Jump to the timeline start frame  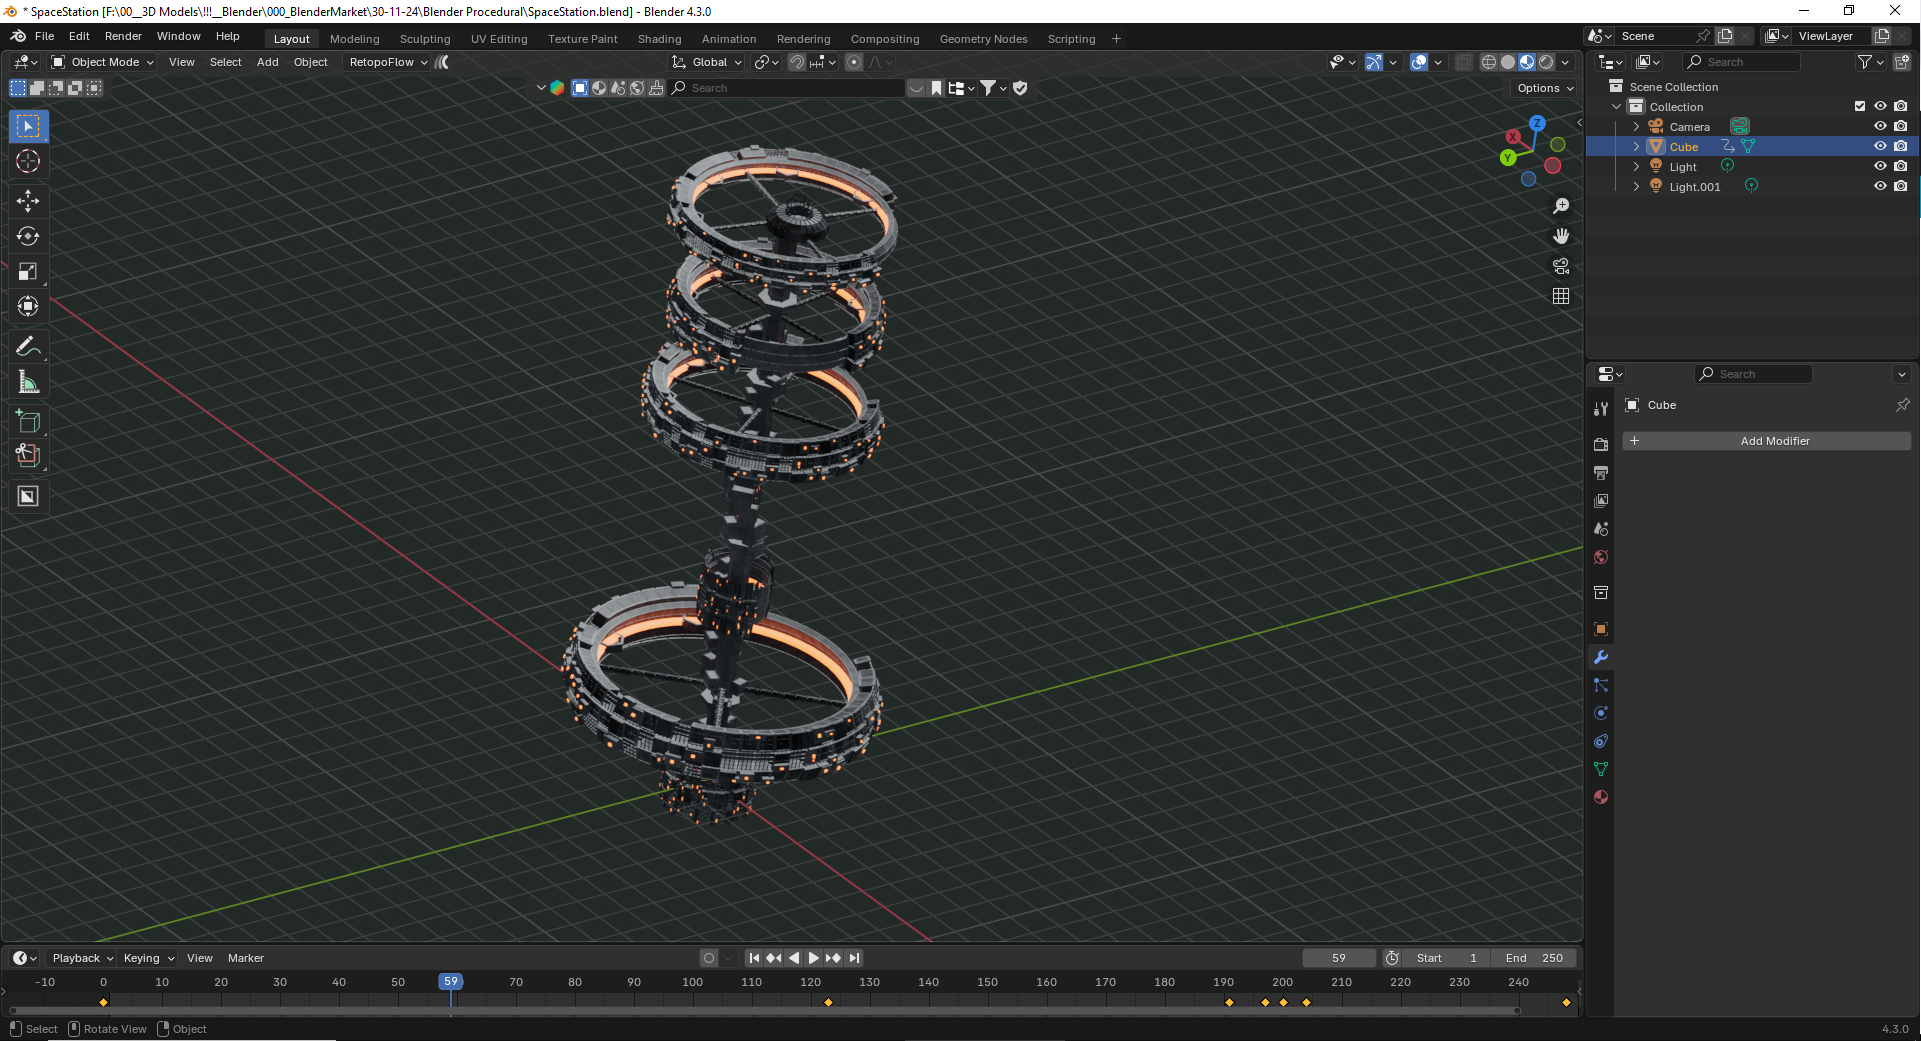(754, 958)
